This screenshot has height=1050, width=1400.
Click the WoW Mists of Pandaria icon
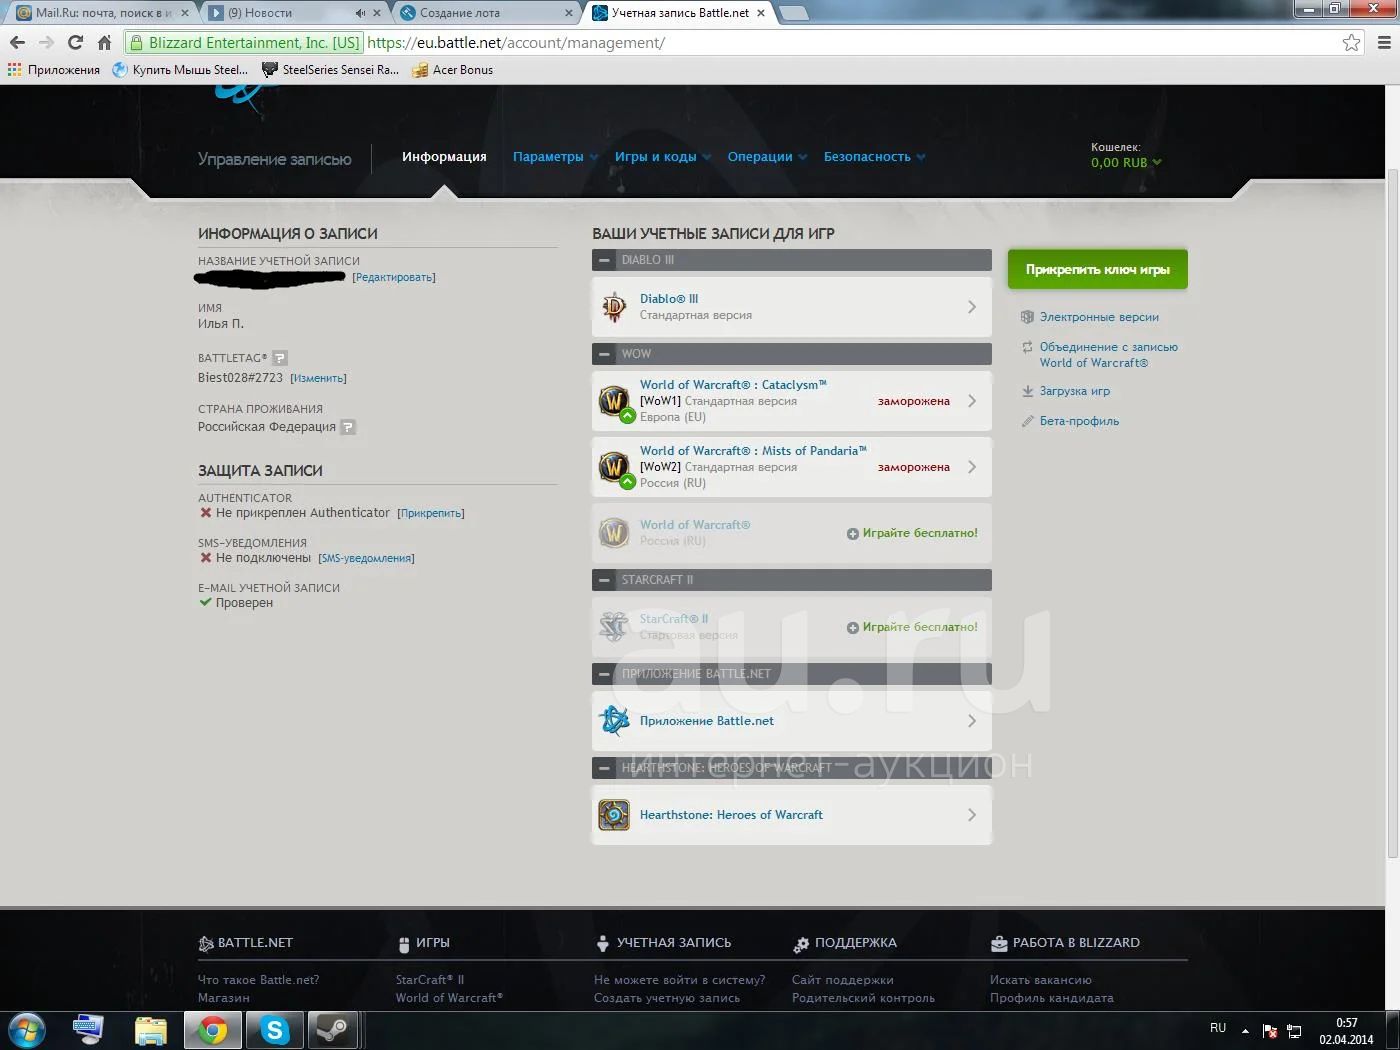(614, 467)
